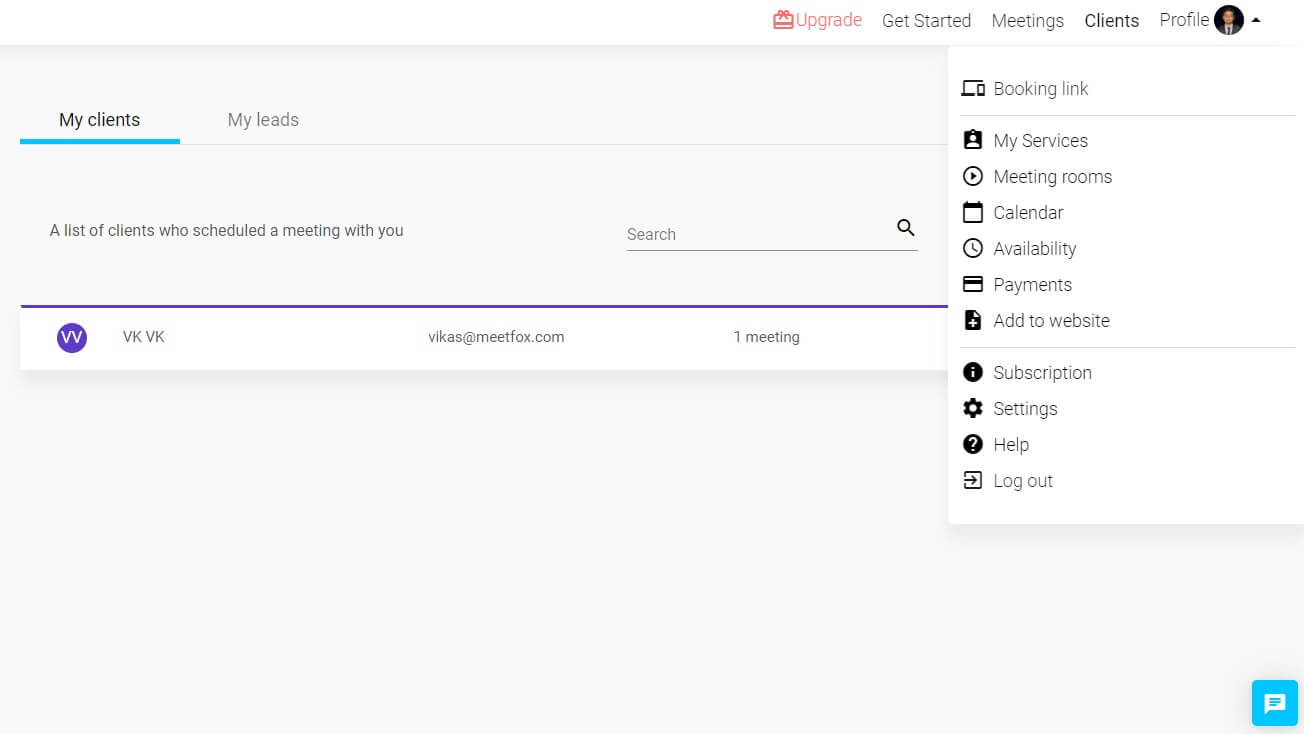This screenshot has width=1304, height=734.
Task: Open the chat widget button
Action: point(1274,703)
